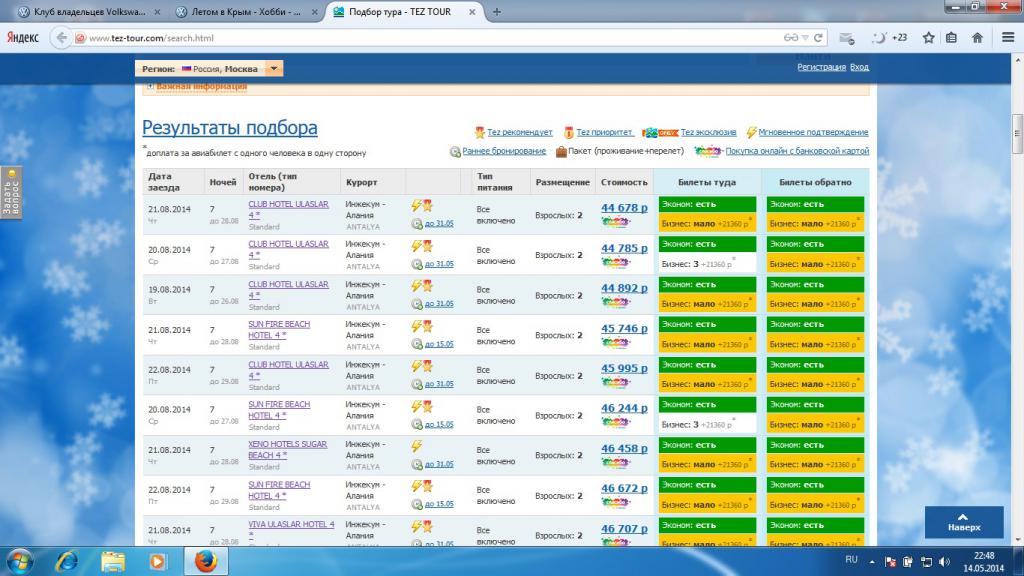
Task: Switch to the Клуб владельцев Volkswagen tab
Action: (89, 12)
